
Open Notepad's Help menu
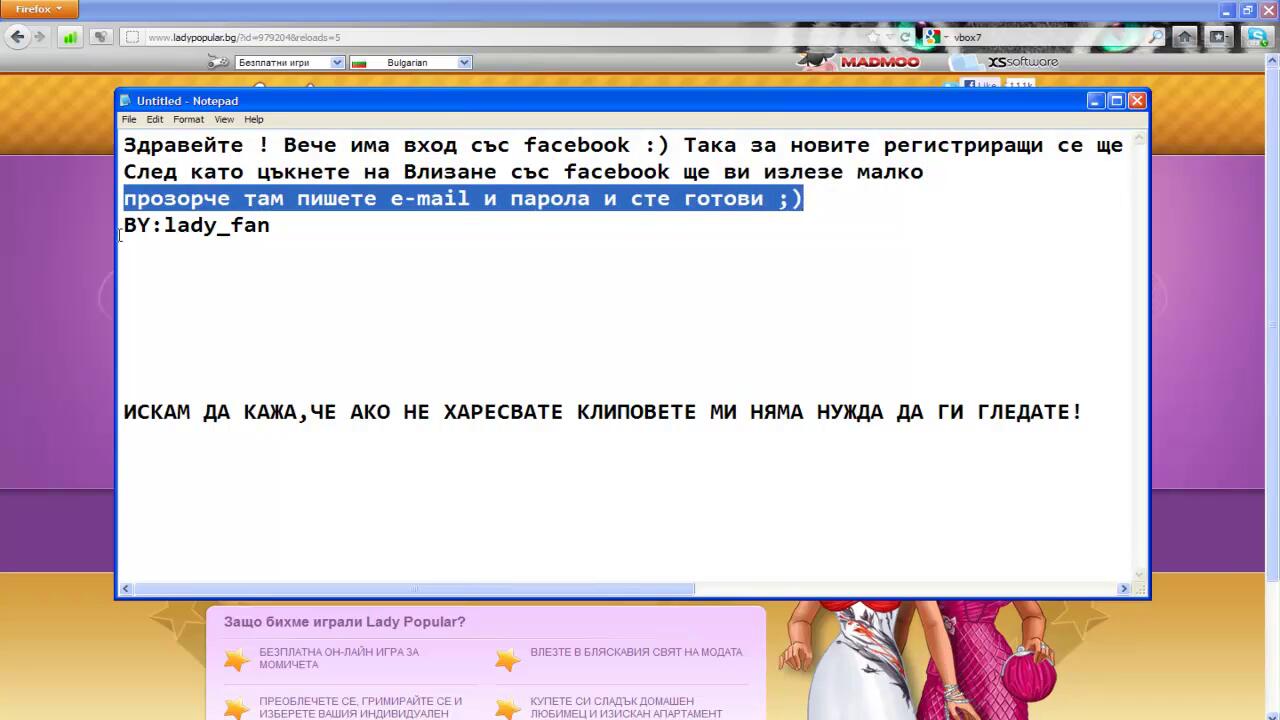[x=254, y=119]
